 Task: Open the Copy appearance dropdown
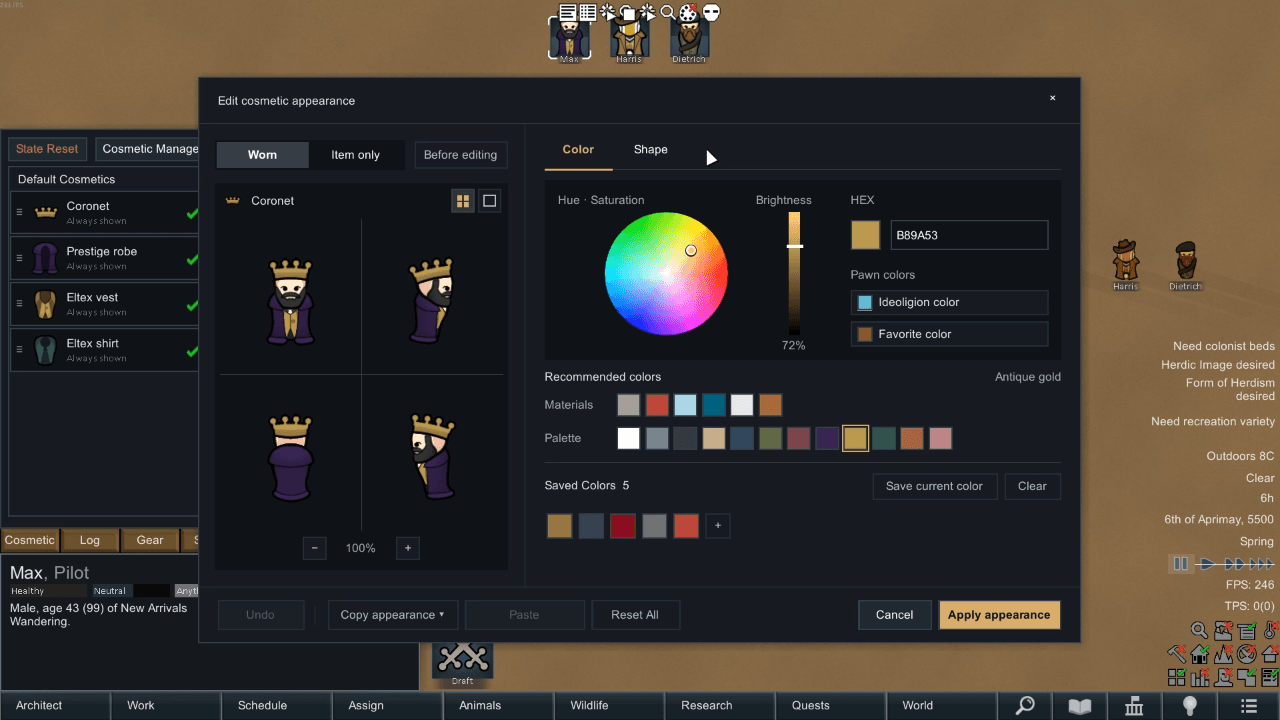point(392,615)
